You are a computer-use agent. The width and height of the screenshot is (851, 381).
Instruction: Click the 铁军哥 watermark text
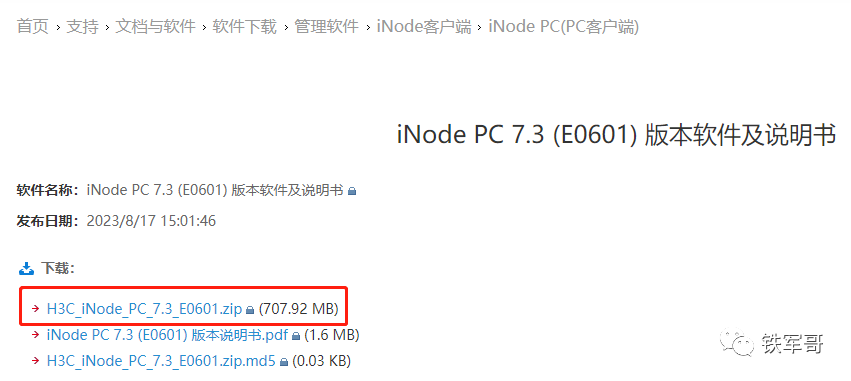(x=792, y=344)
